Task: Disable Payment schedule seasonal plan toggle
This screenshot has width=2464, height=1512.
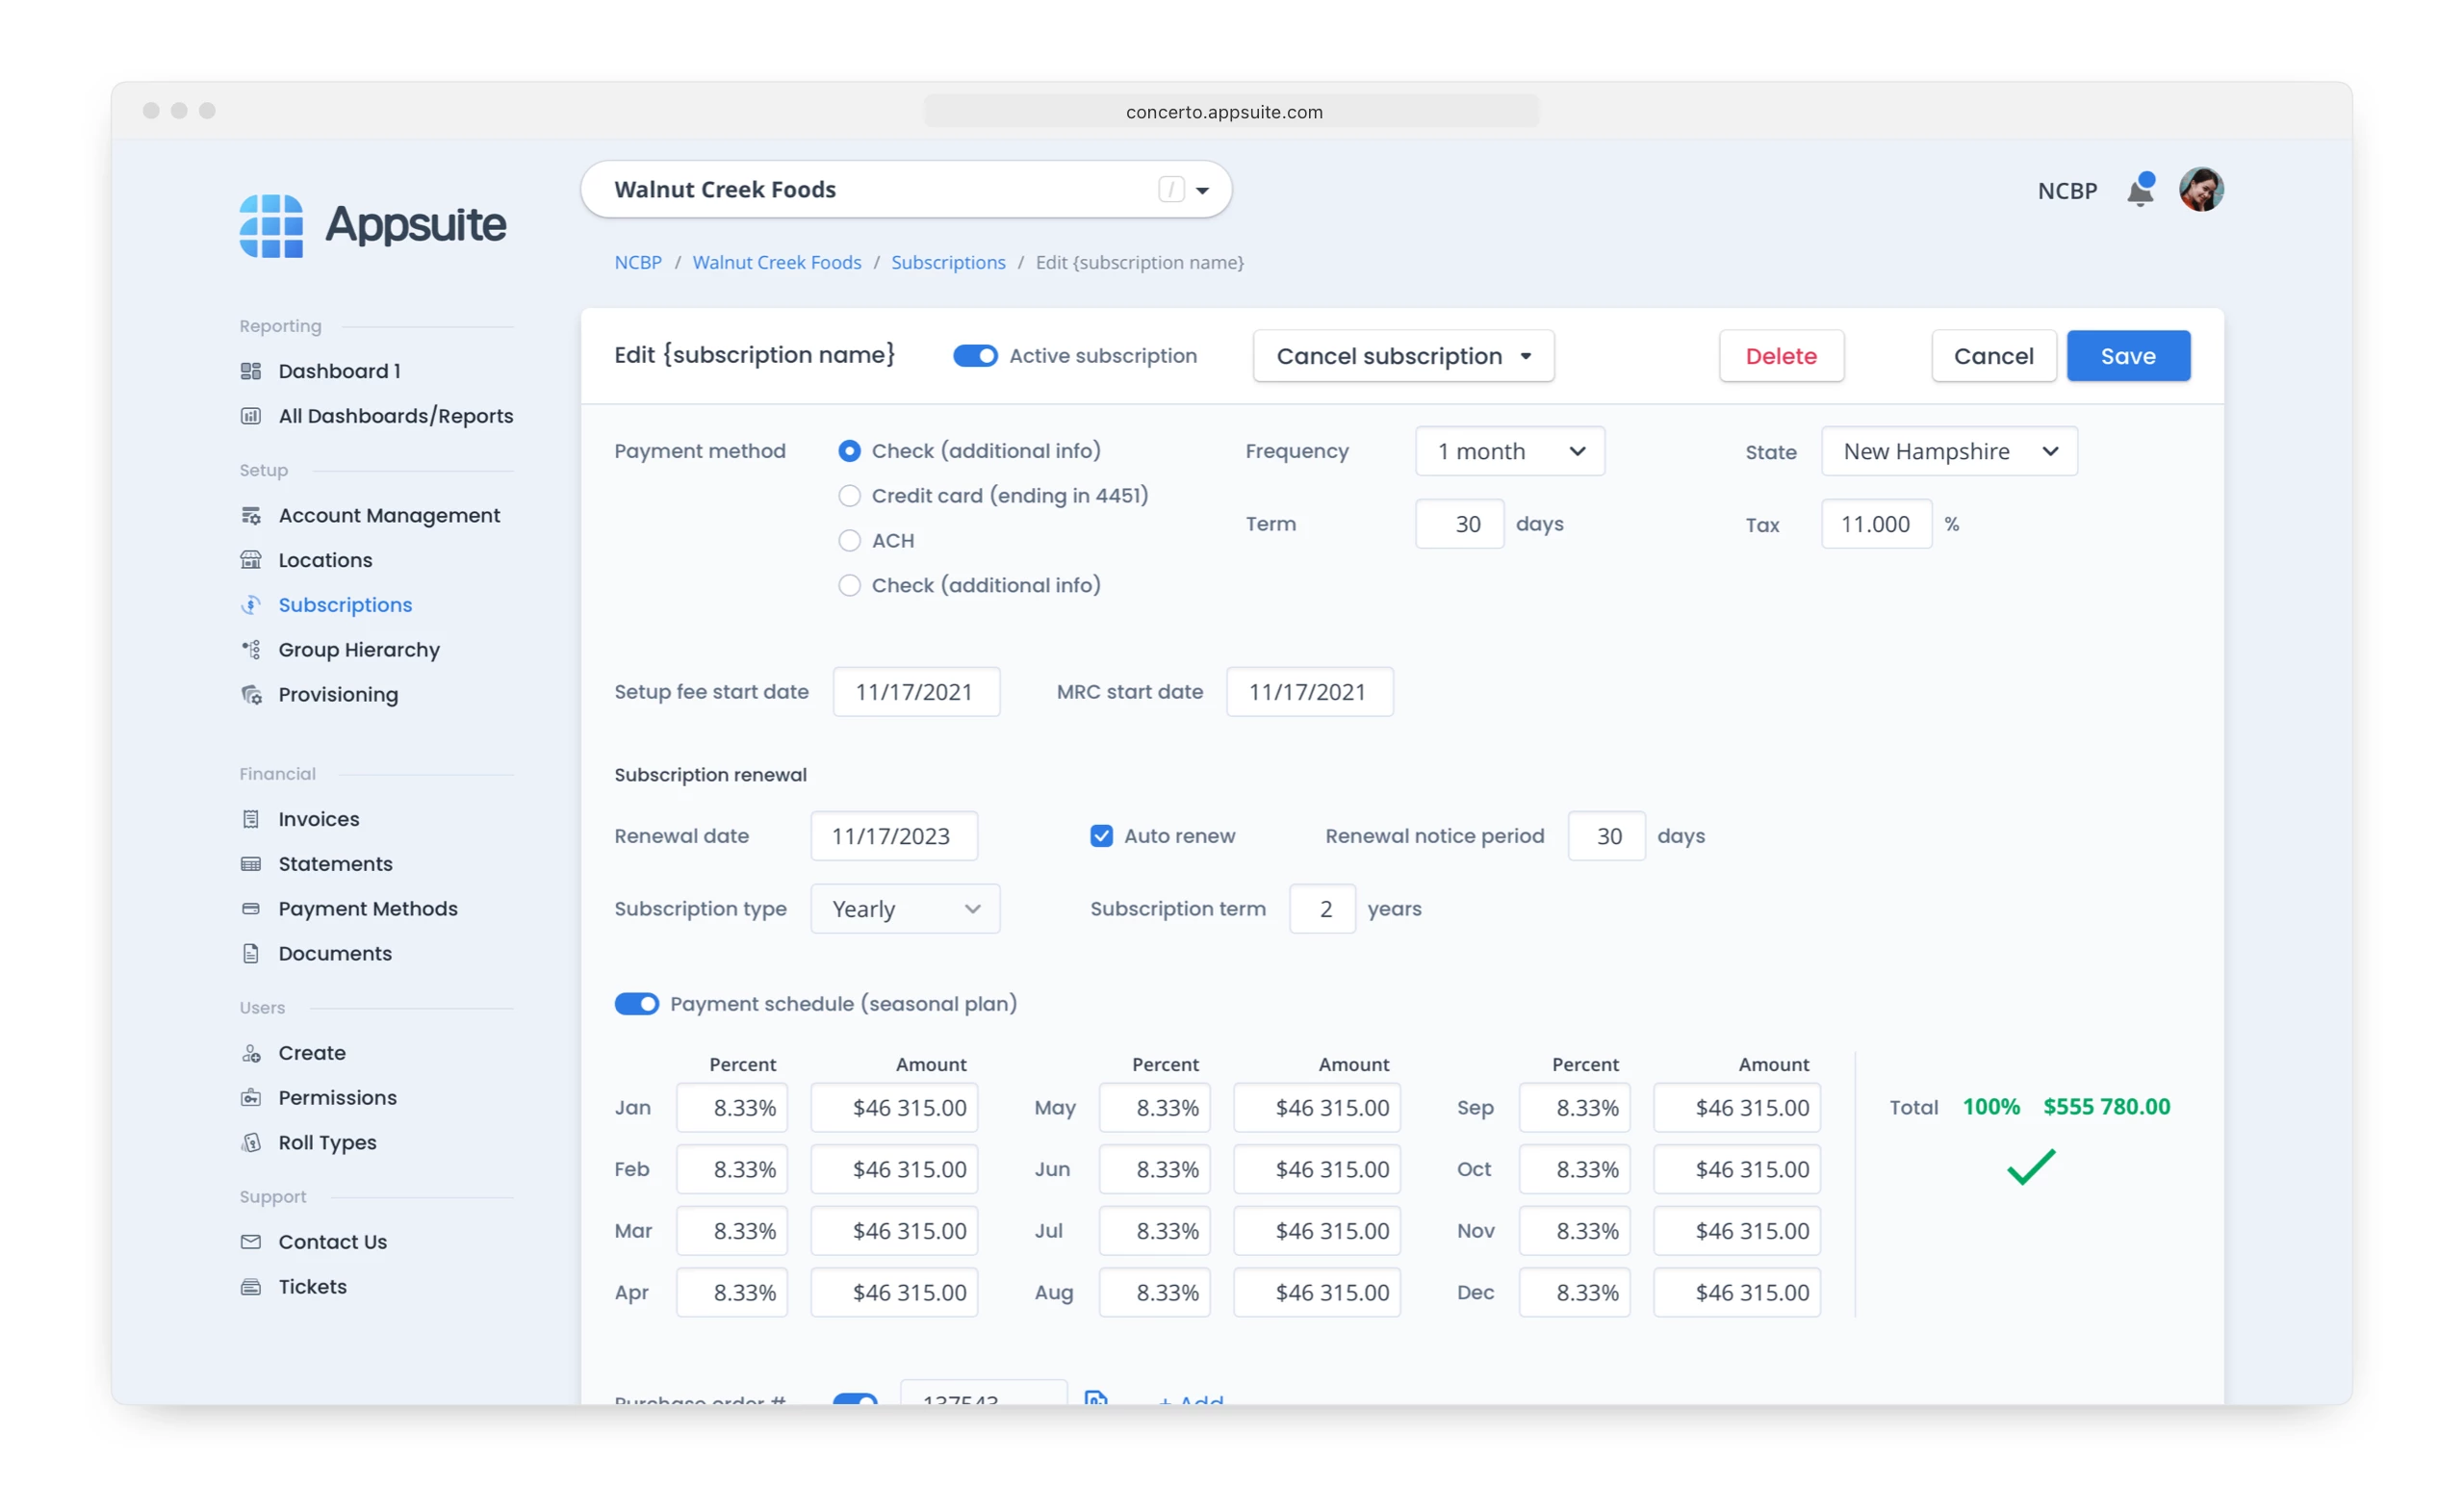Action: point(636,1004)
